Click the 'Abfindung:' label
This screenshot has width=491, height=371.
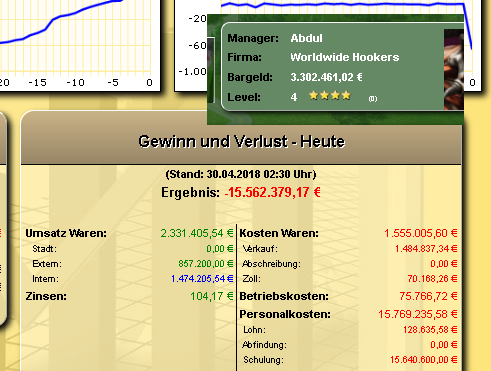[x=264, y=345]
